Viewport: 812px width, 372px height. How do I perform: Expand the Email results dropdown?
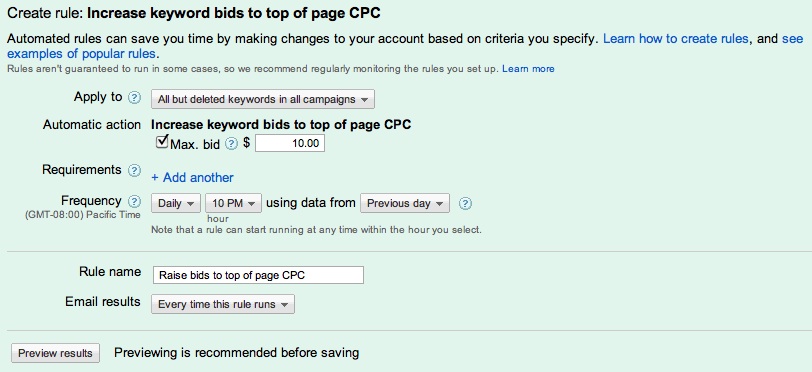pos(223,304)
